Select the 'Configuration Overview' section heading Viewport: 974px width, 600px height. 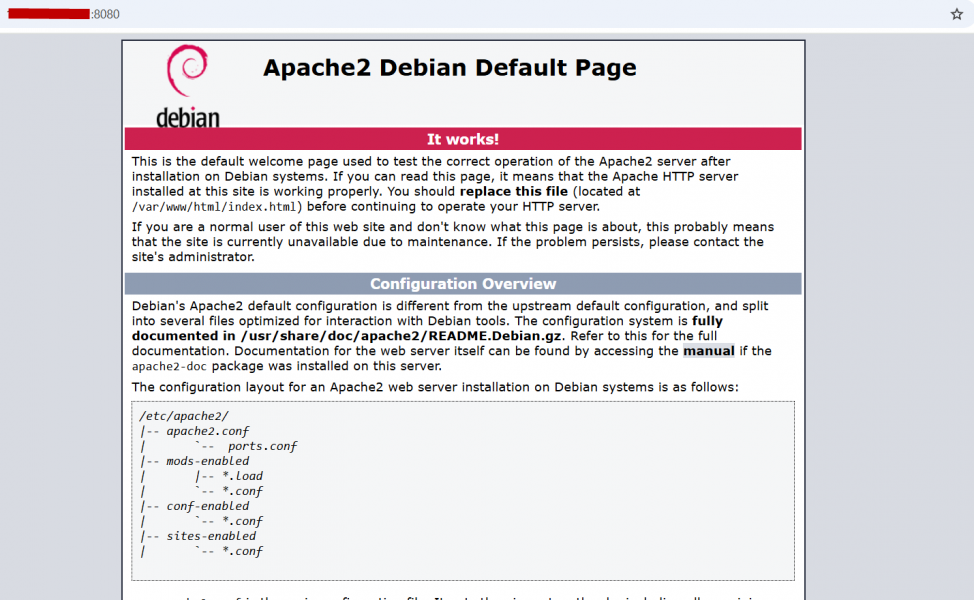463,284
